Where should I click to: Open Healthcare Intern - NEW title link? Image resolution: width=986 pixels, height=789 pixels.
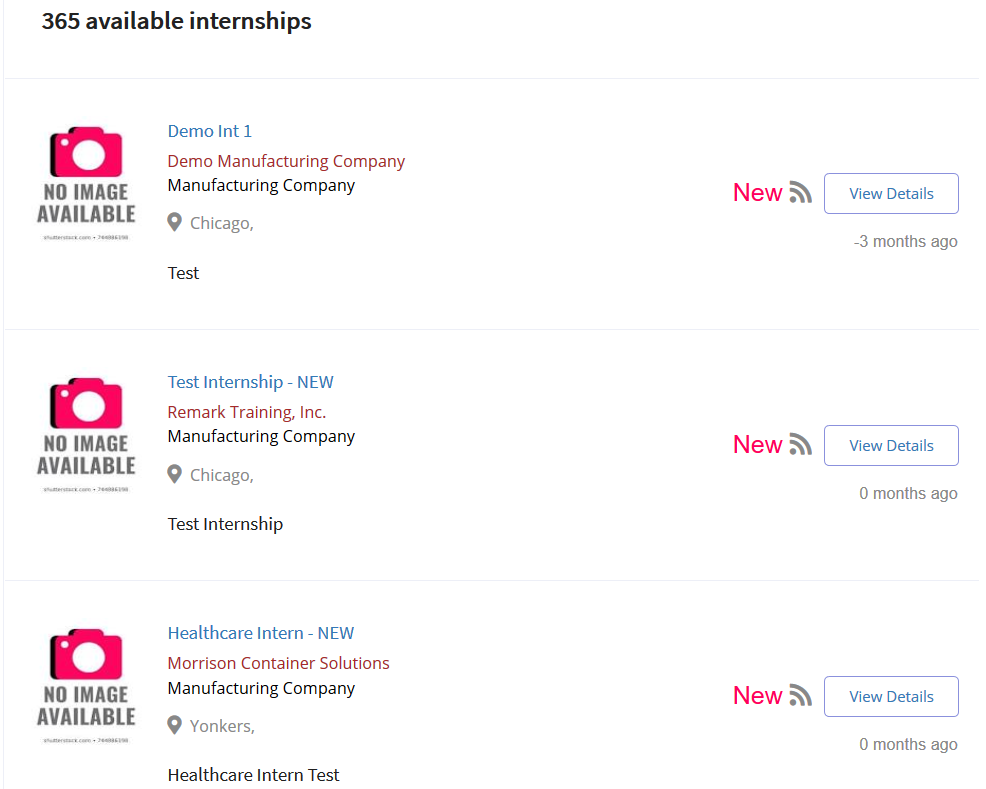pyautogui.click(x=260, y=632)
